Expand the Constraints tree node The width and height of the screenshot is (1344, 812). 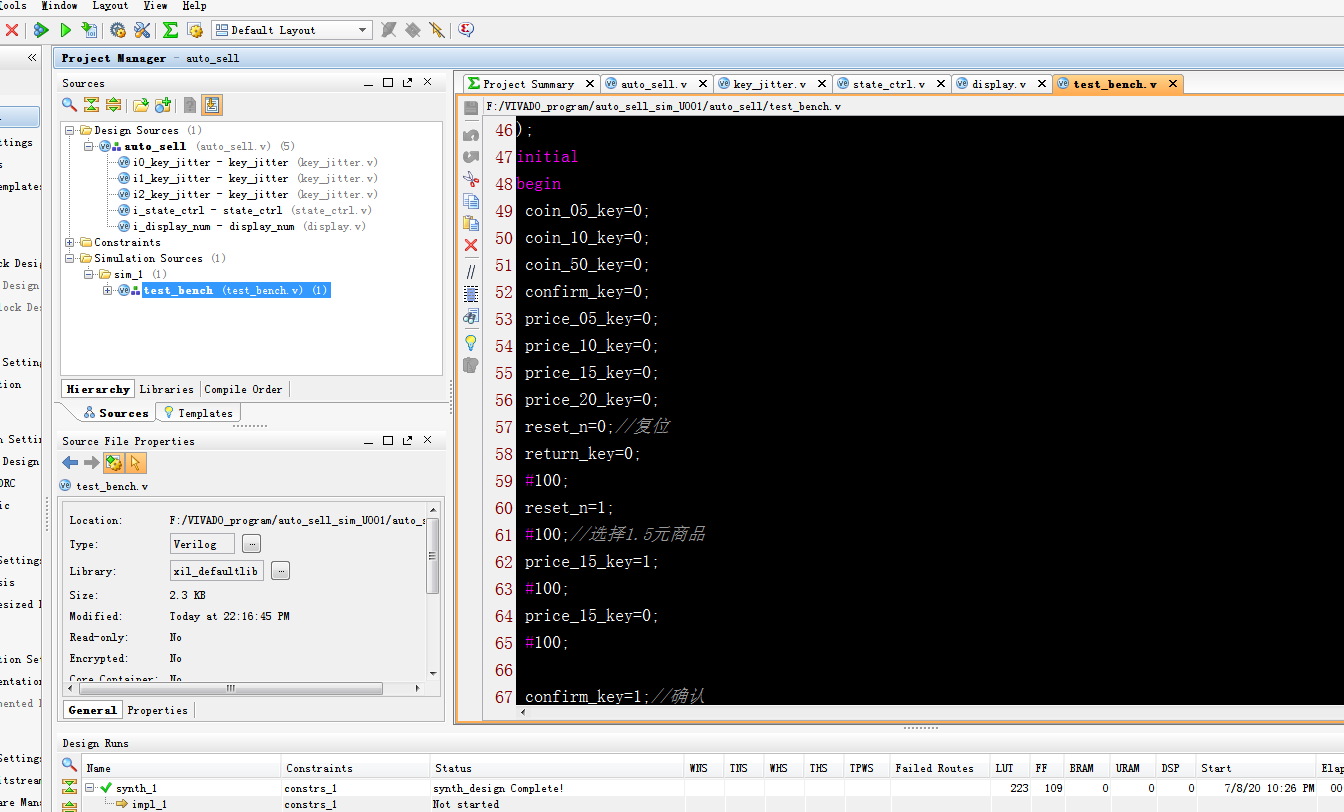(x=69, y=242)
